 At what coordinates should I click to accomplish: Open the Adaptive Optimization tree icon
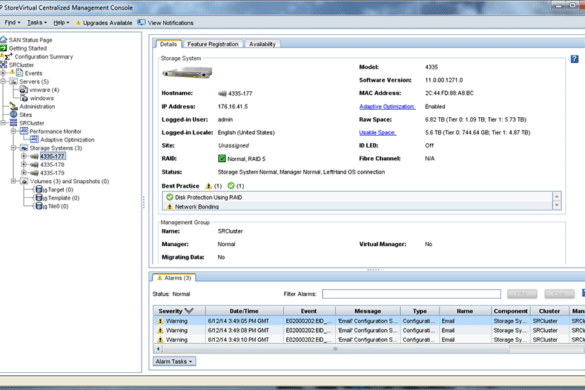pyautogui.click(x=34, y=139)
